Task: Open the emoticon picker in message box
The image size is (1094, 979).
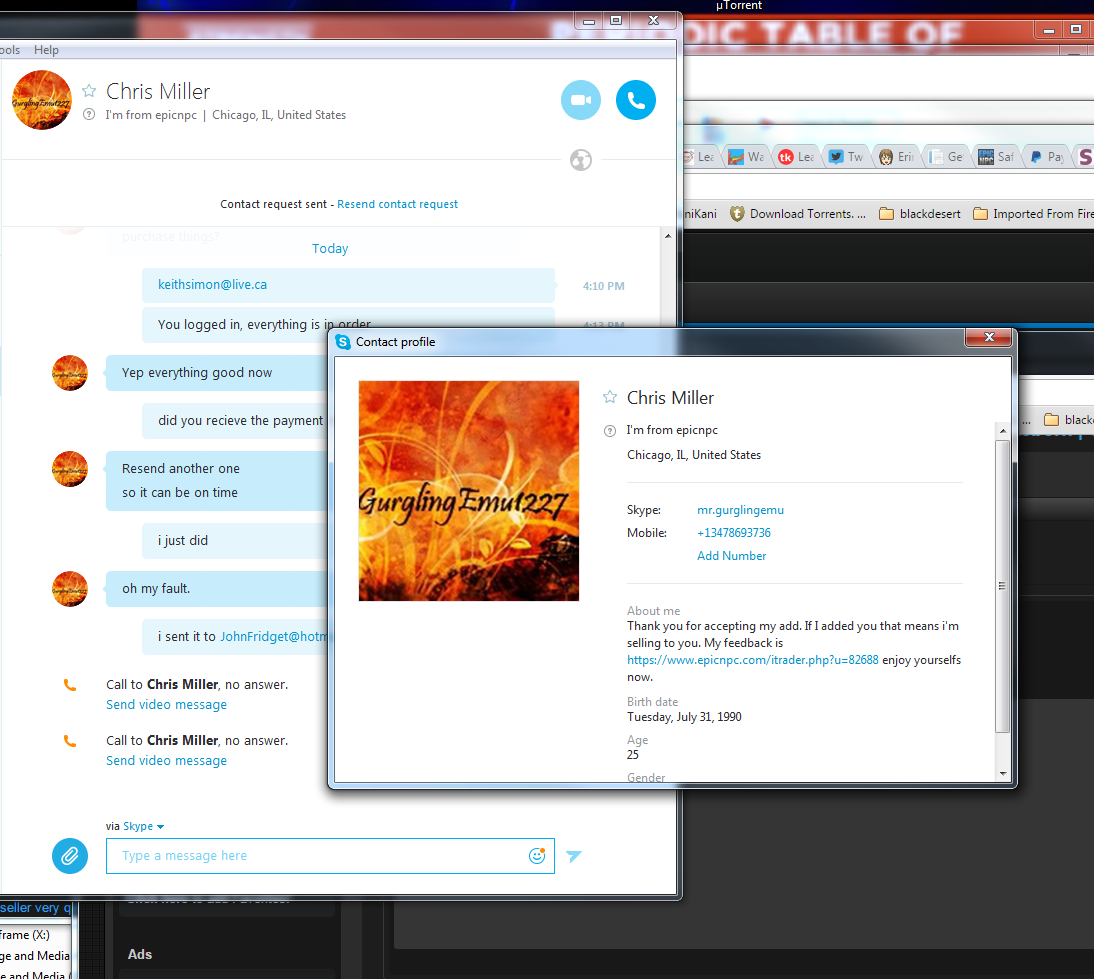Action: click(x=537, y=855)
